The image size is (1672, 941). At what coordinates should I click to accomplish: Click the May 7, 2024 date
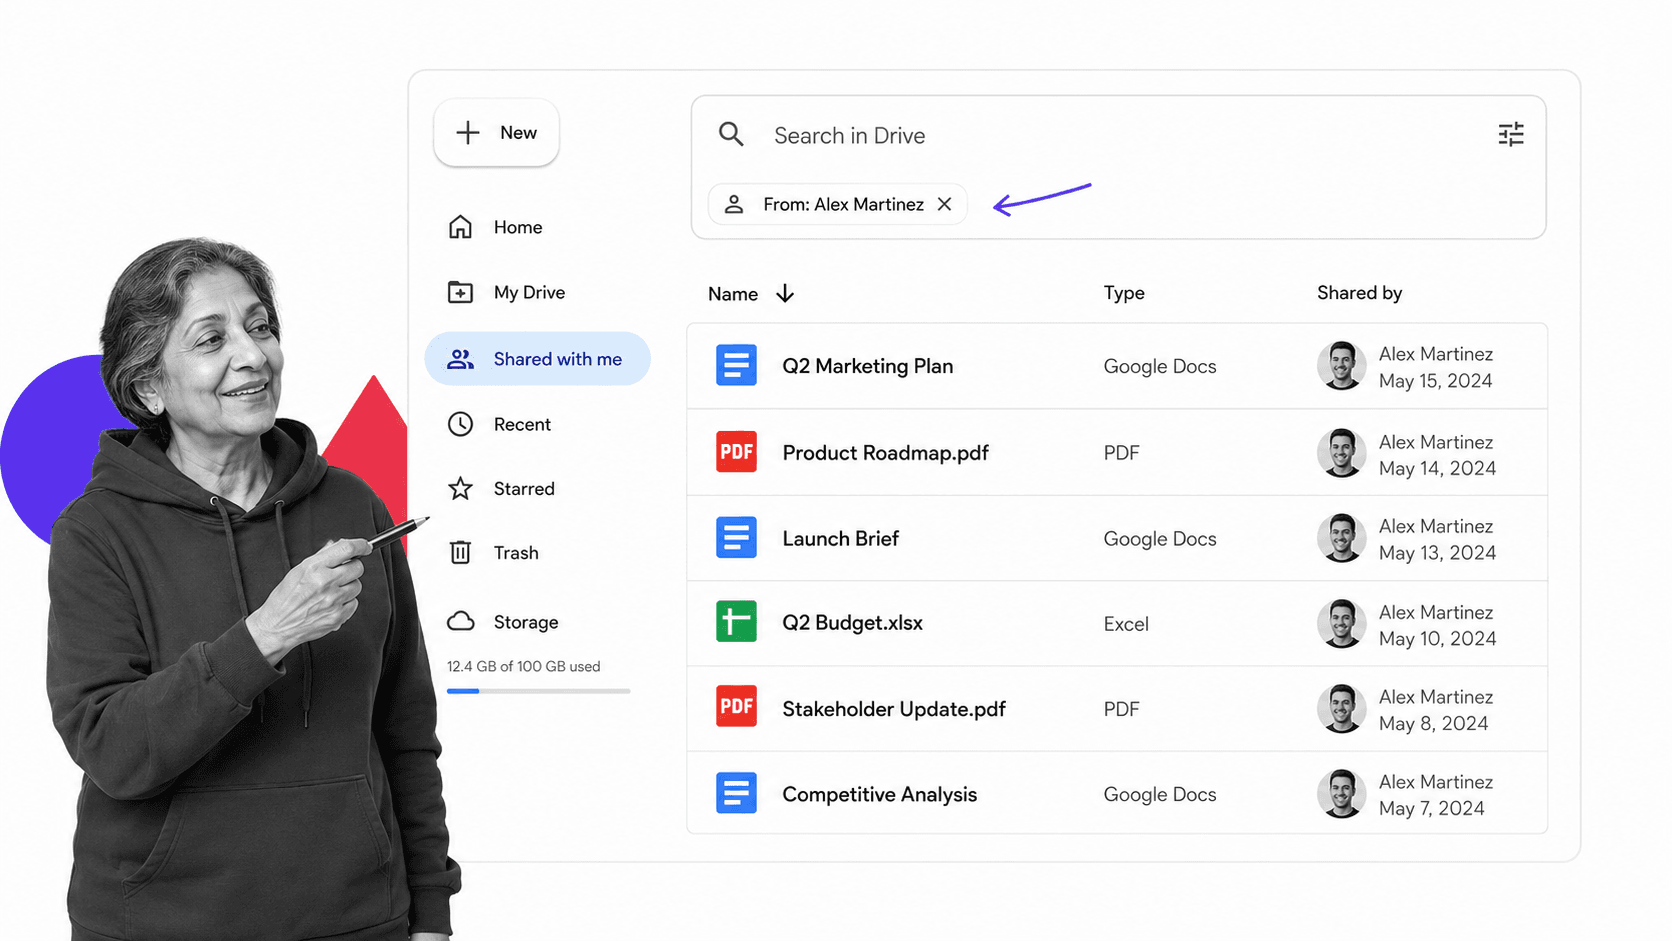point(1431,809)
